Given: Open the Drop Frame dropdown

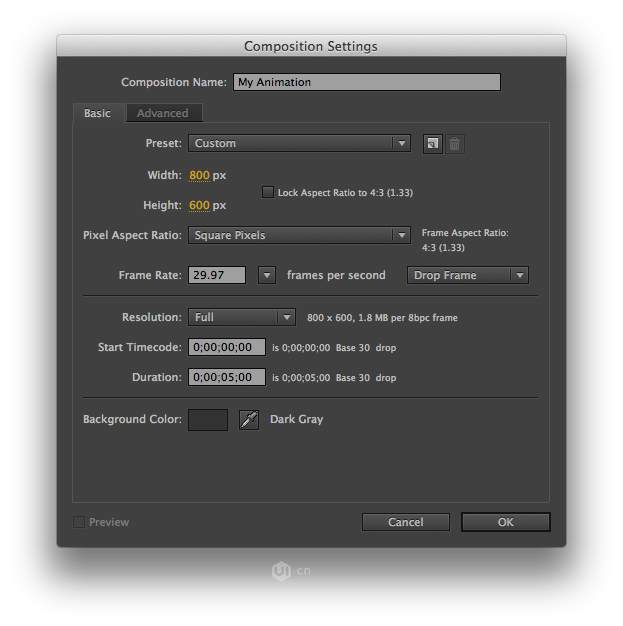Looking at the screenshot, I should [x=468, y=275].
